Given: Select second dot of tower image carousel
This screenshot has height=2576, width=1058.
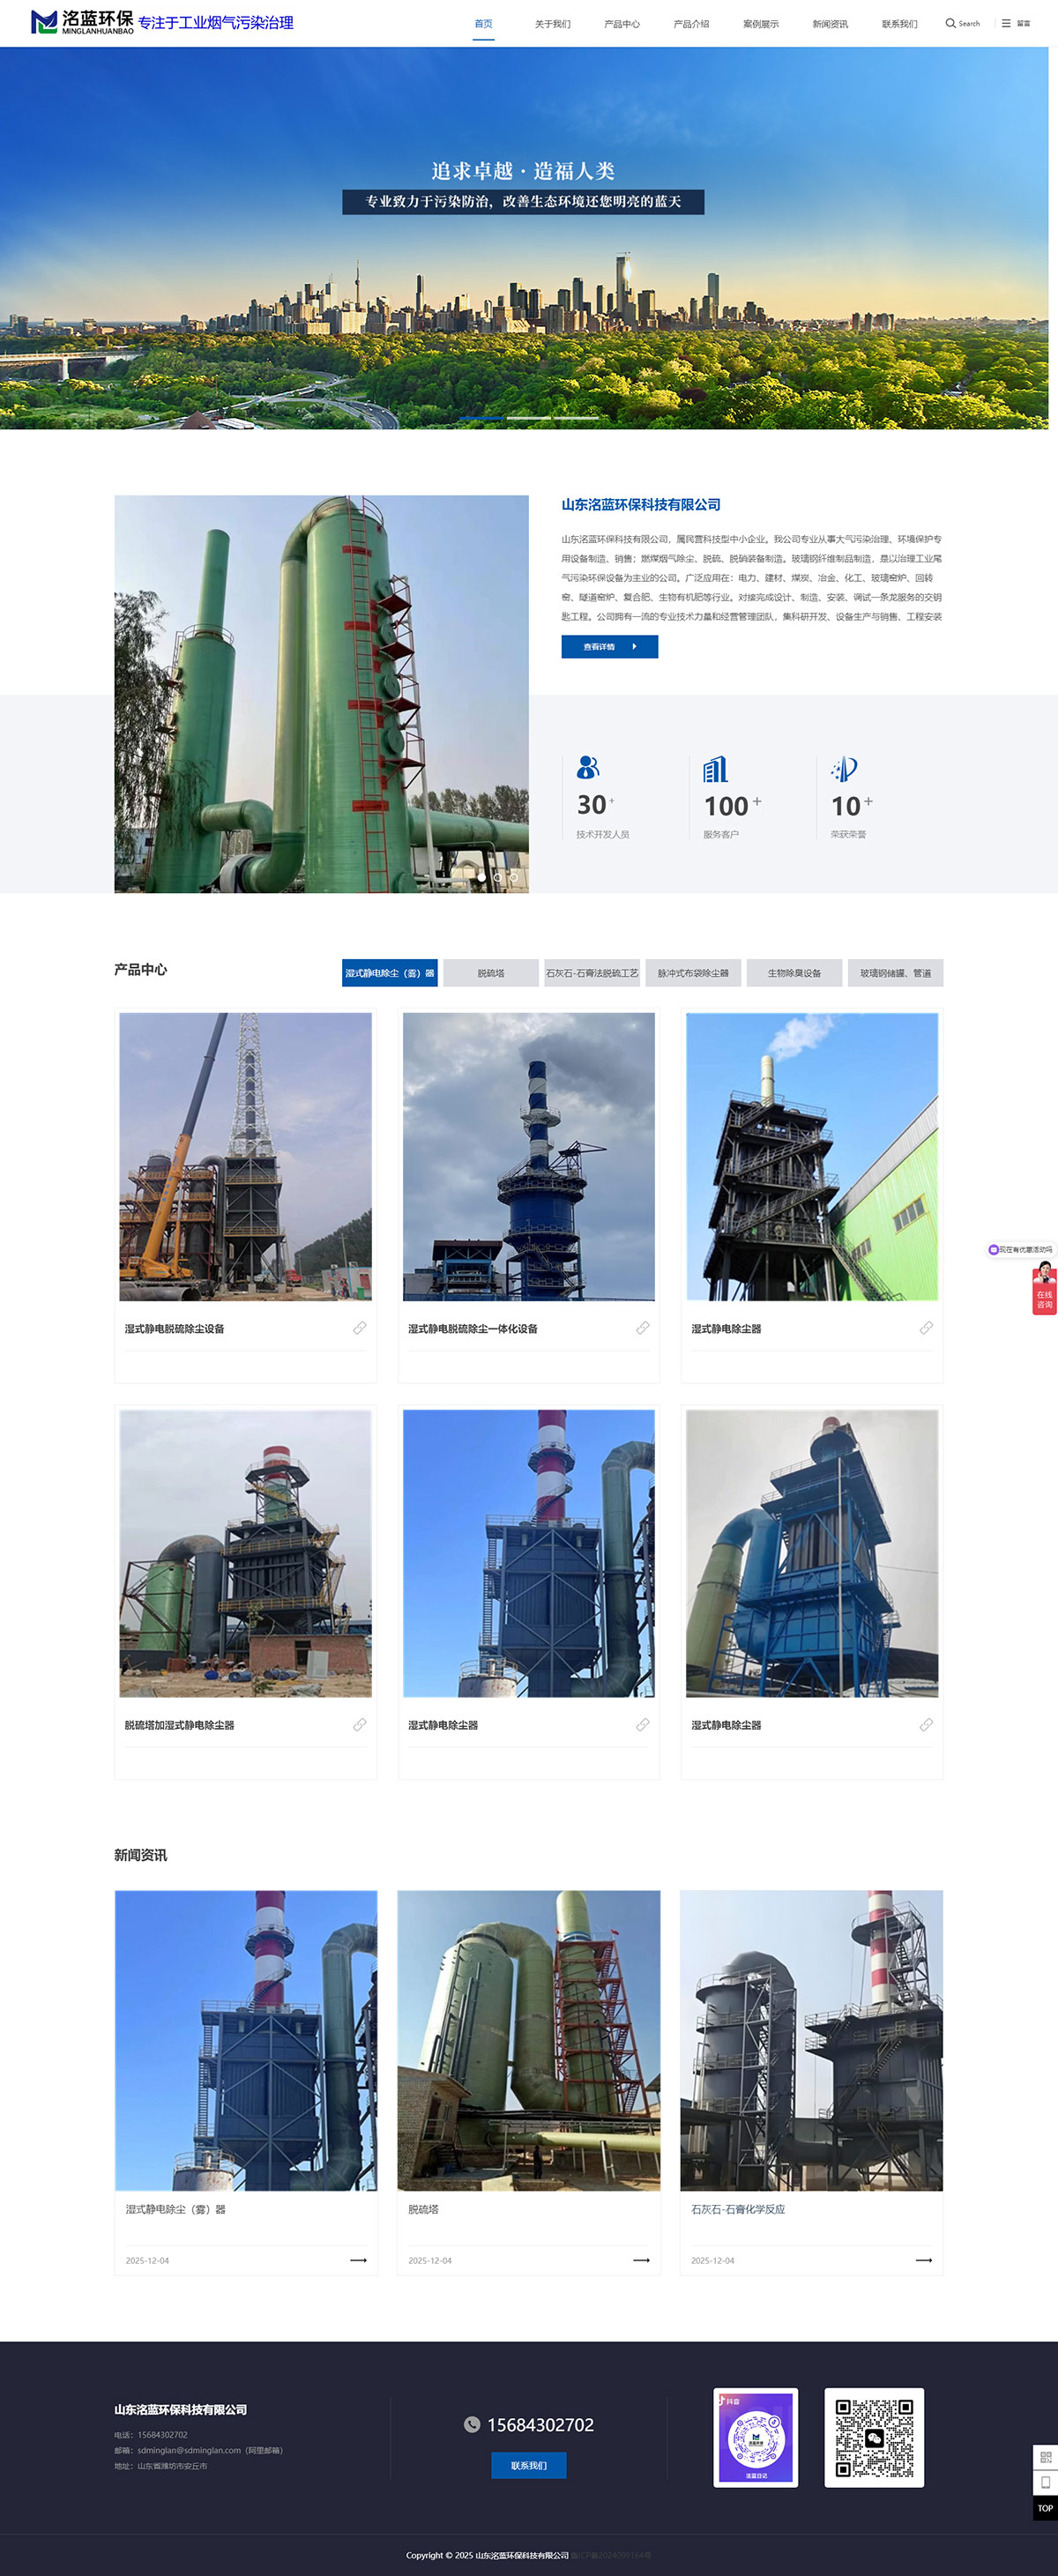Looking at the screenshot, I should (x=497, y=877).
